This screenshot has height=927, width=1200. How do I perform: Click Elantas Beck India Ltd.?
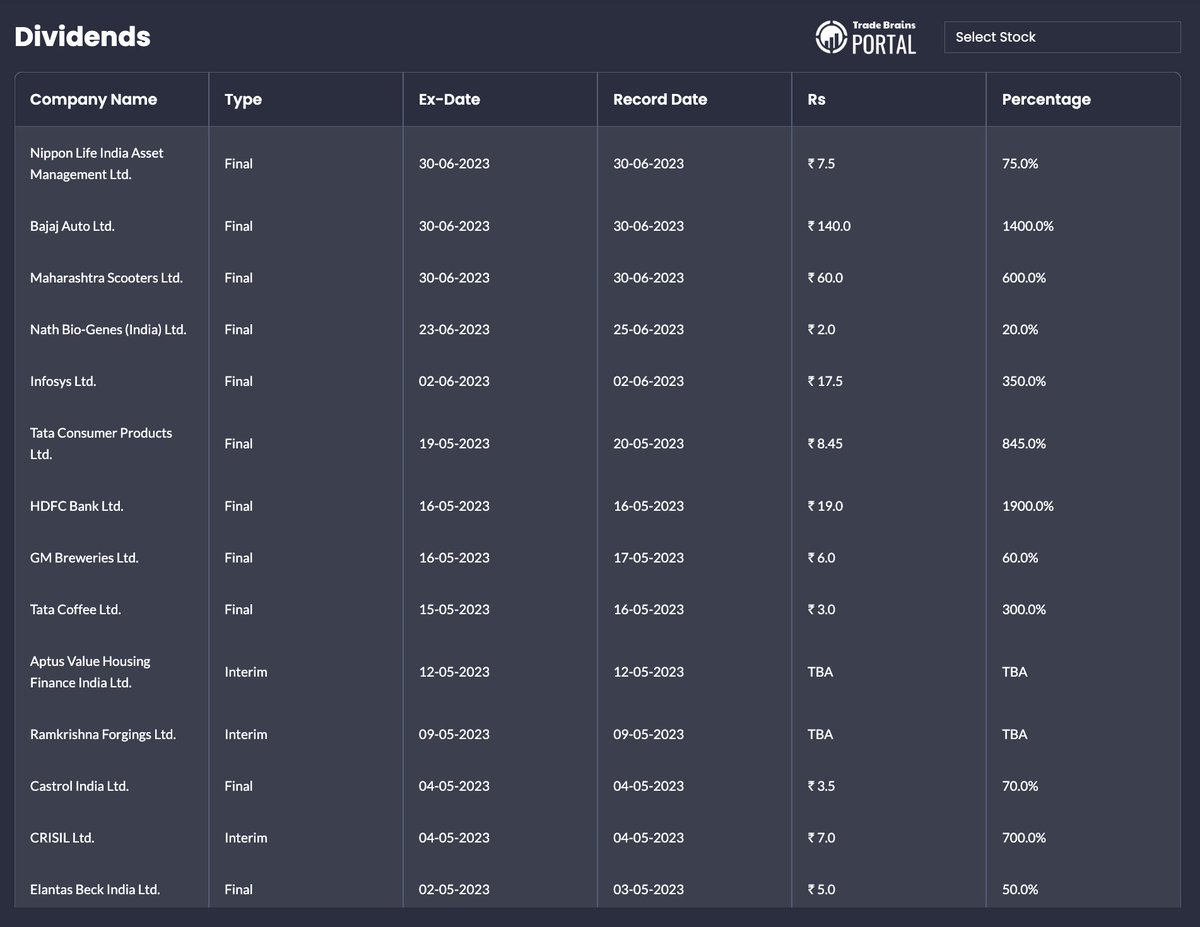click(95, 890)
